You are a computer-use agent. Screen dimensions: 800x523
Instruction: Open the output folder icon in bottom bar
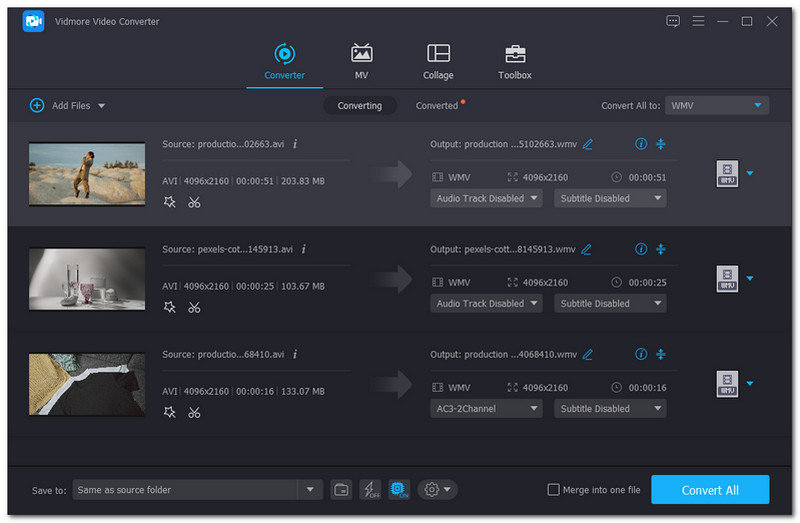point(341,490)
